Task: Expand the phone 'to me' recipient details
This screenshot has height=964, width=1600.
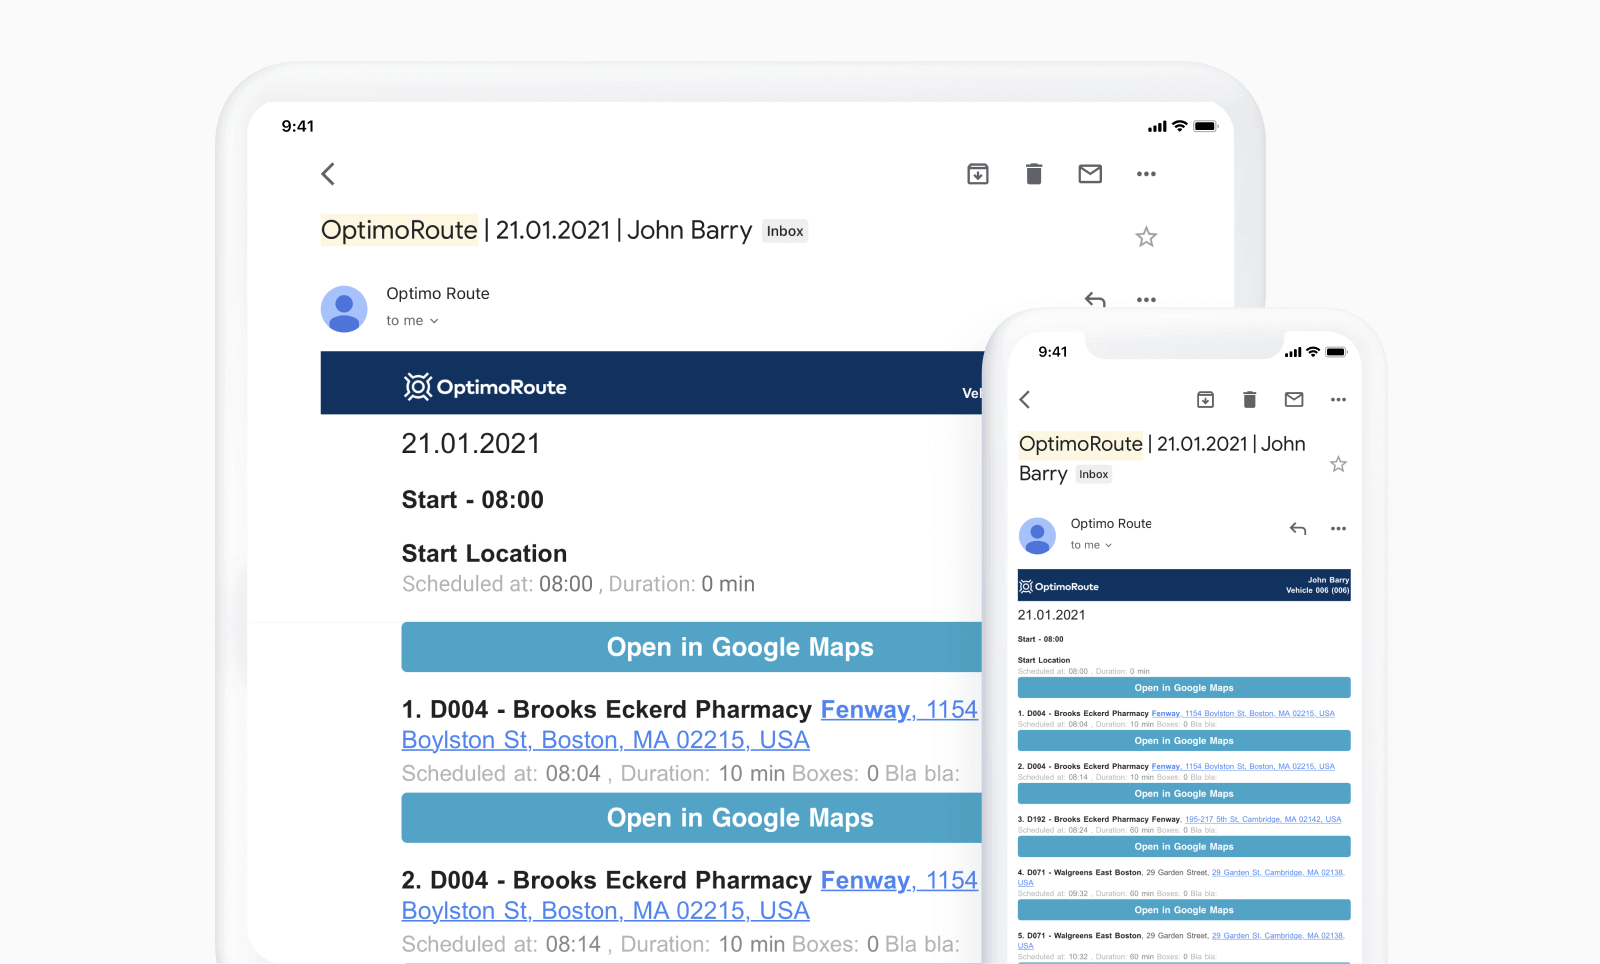Action: 1091,545
